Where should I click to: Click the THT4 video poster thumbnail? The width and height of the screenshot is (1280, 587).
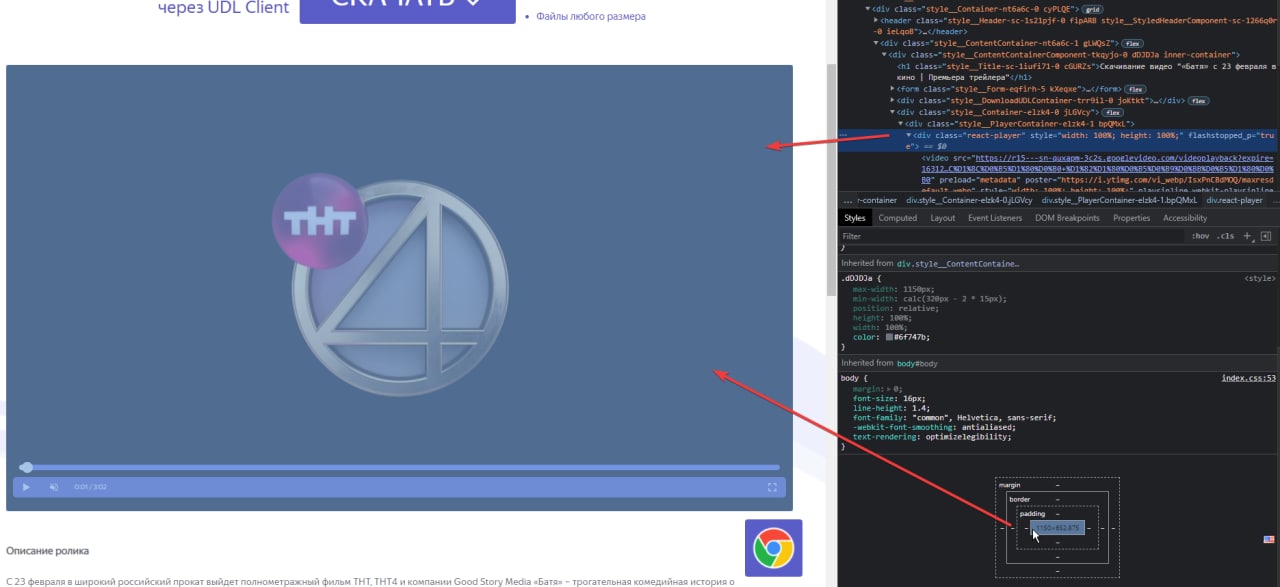(399, 287)
